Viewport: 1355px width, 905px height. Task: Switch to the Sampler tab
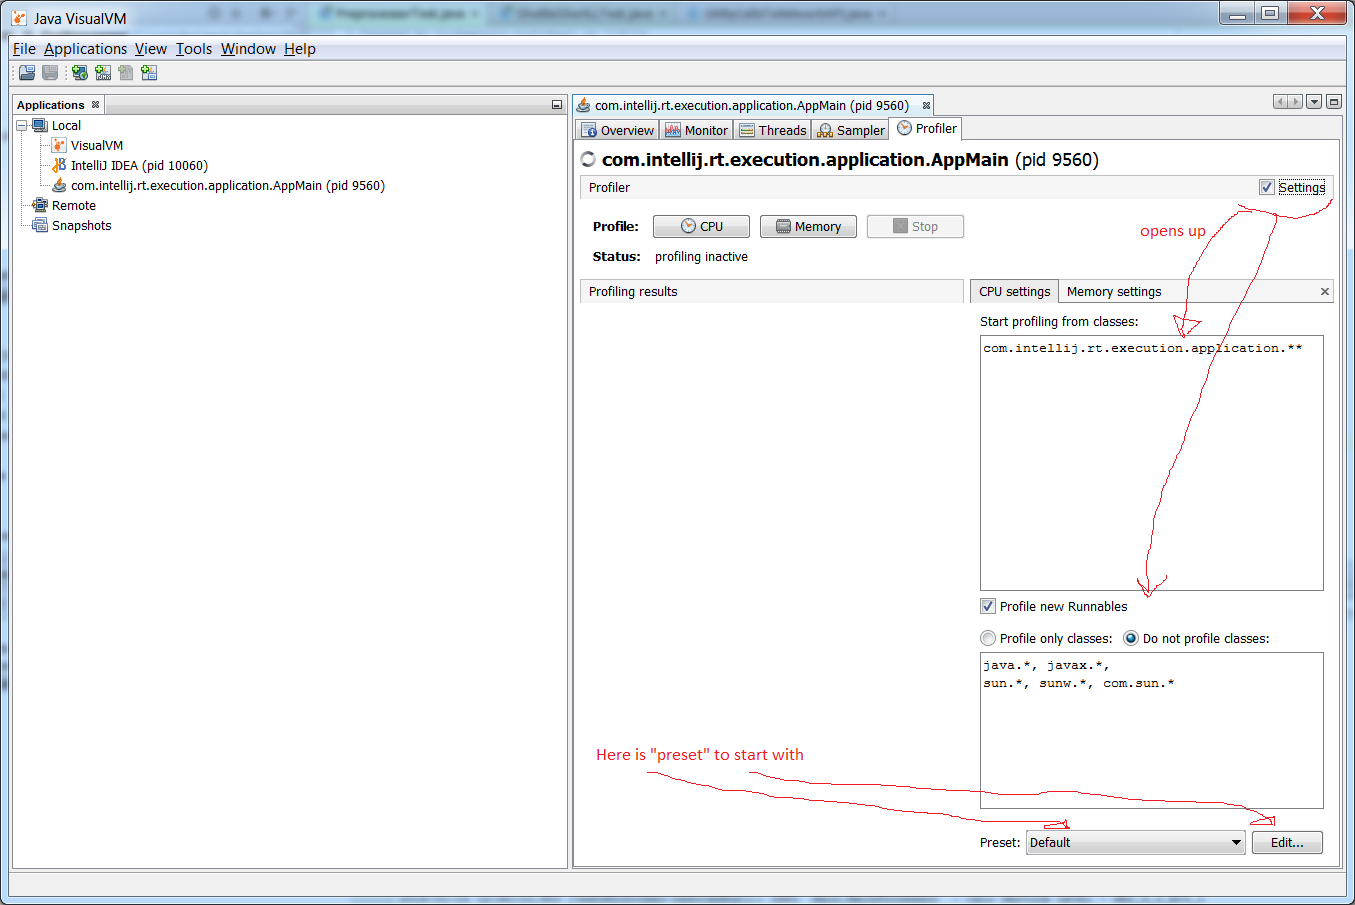pyautogui.click(x=851, y=130)
